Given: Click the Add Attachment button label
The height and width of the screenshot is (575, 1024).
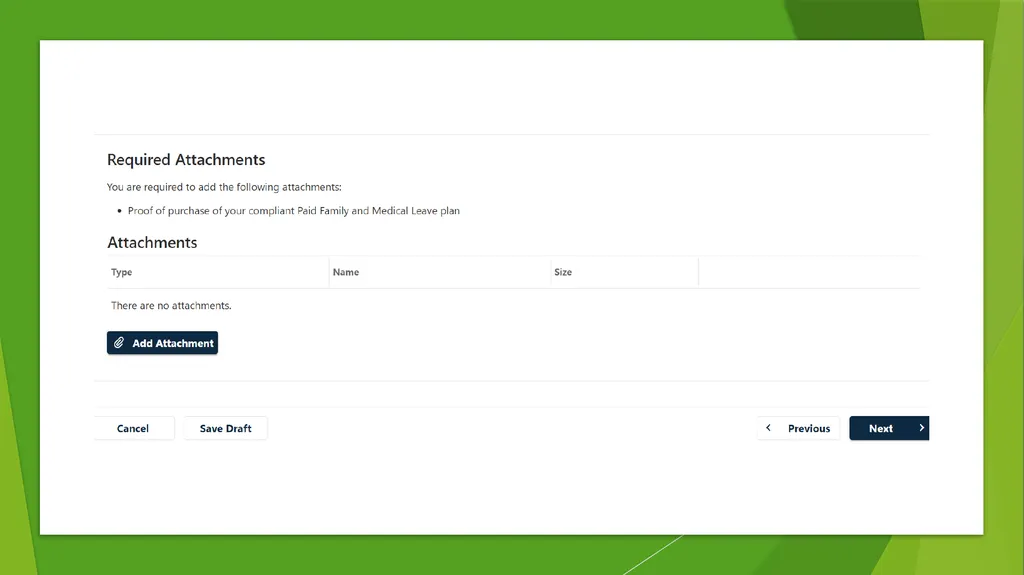Looking at the screenshot, I should [173, 343].
